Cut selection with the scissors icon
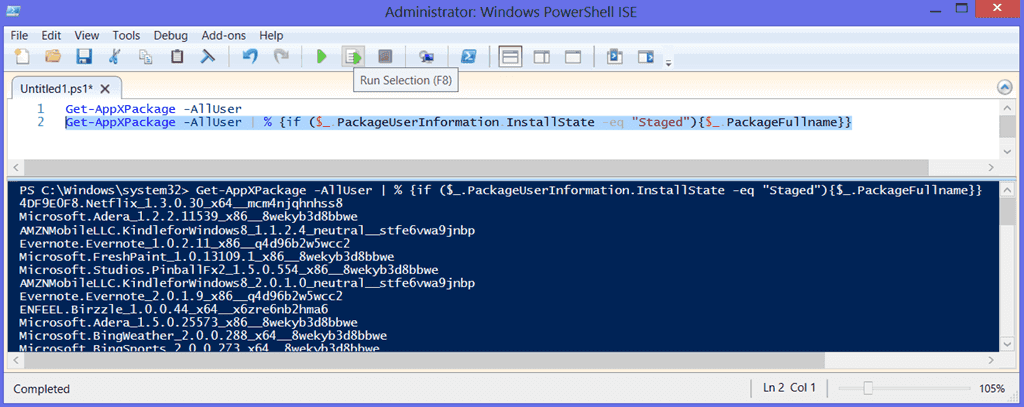The height and width of the screenshot is (407, 1024). 114,57
